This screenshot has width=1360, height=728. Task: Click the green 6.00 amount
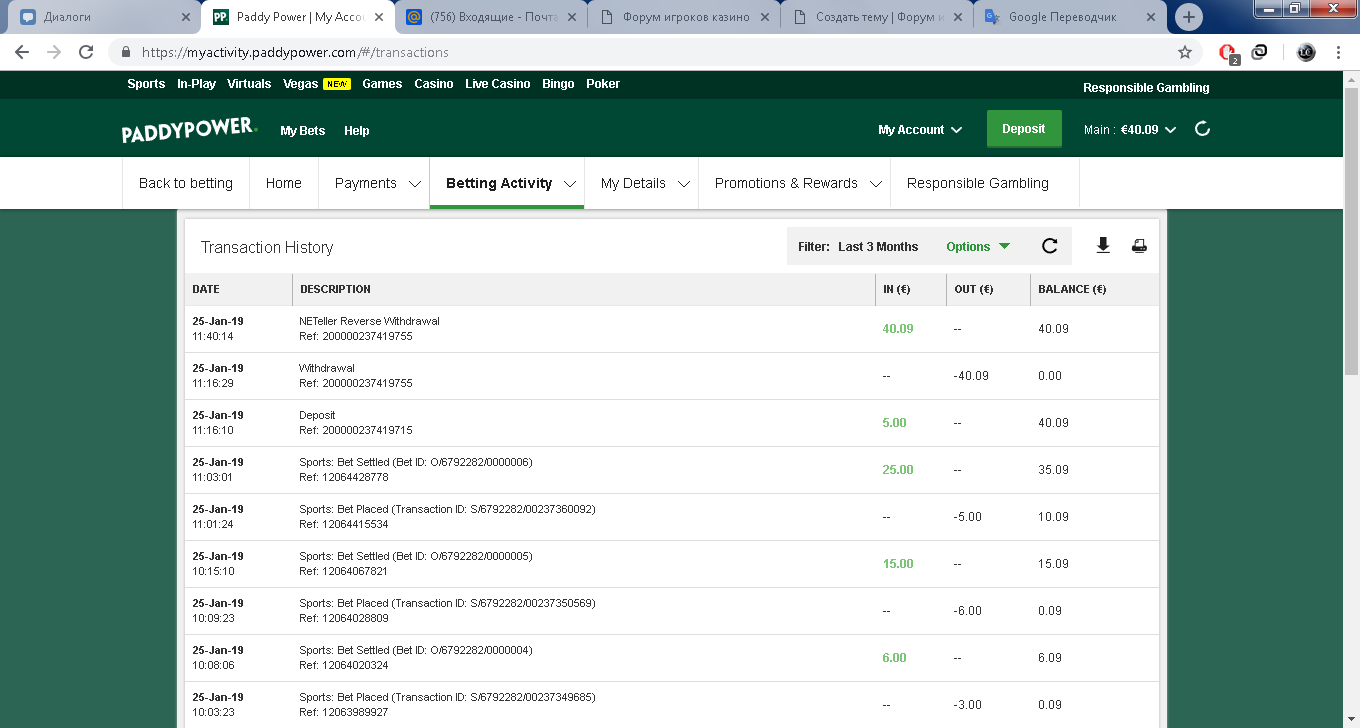pos(894,658)
